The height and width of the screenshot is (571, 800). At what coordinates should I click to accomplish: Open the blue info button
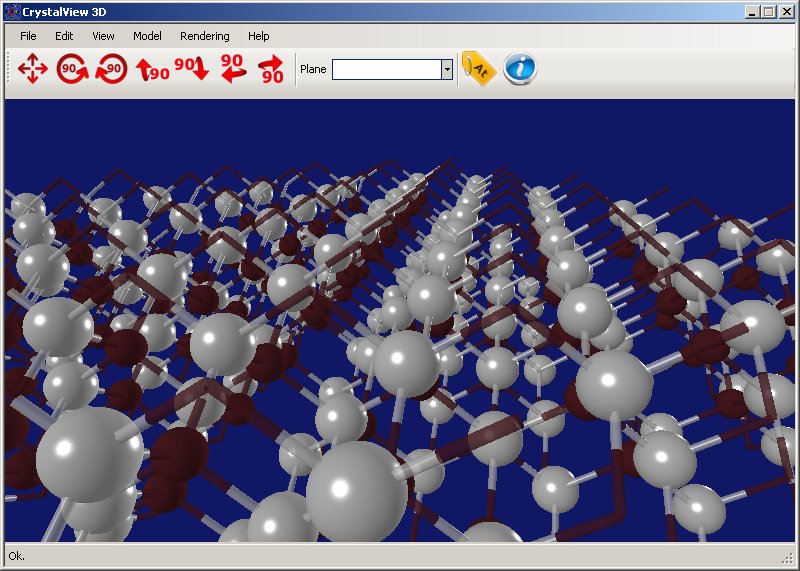(x=520, y=68)
